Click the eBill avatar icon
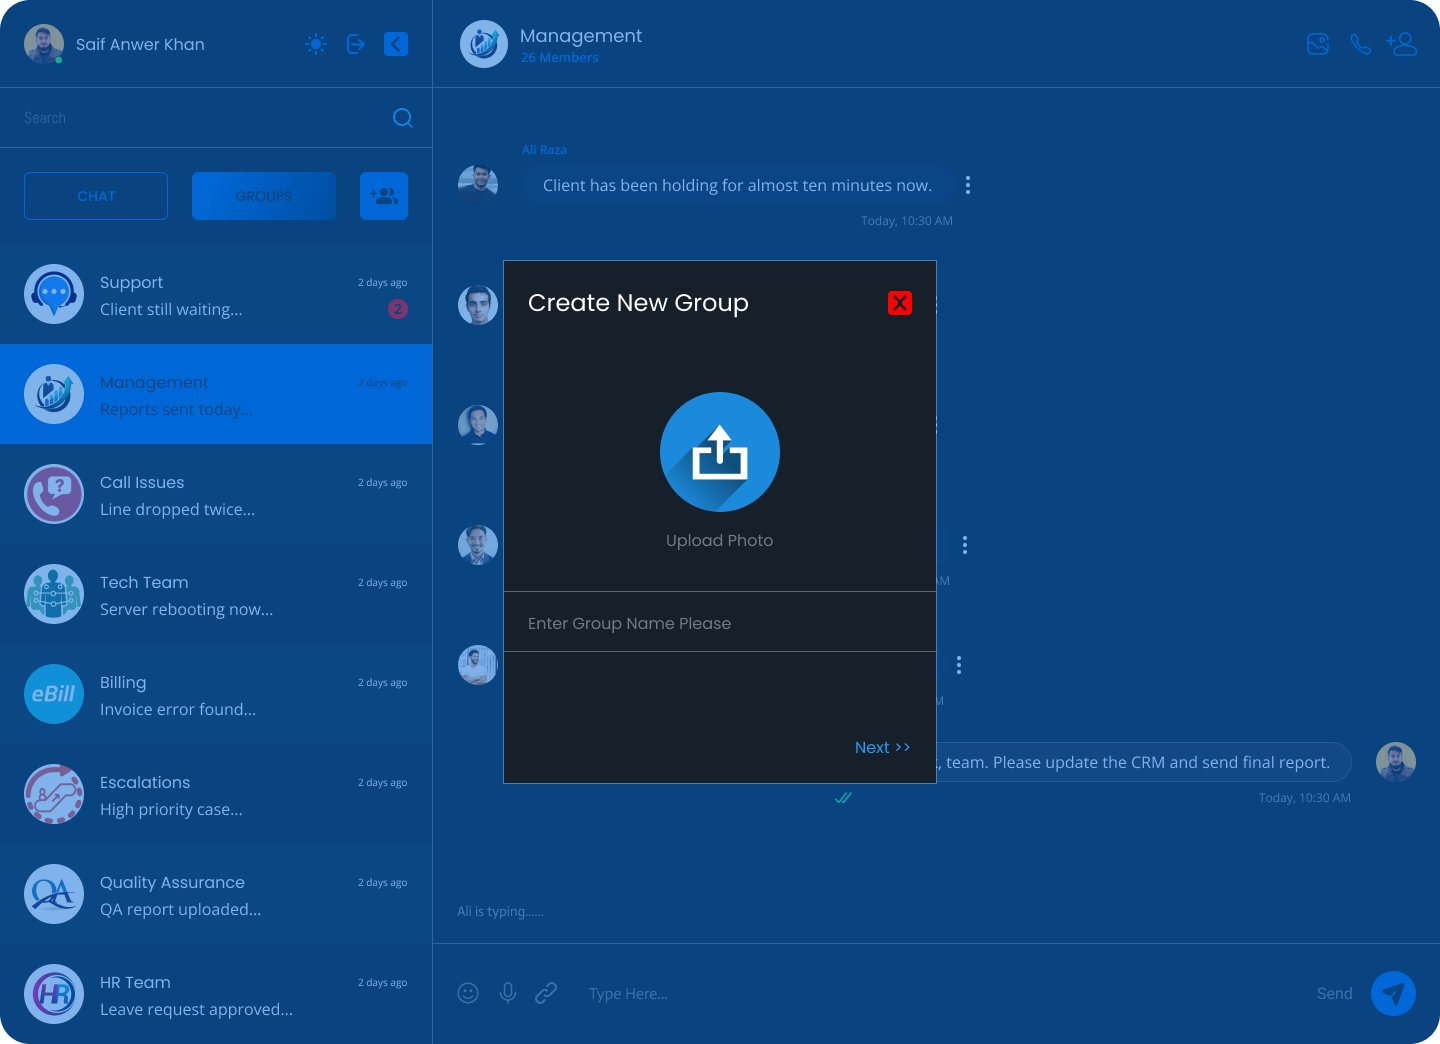The height and width of the screenshot is (1044, 1440). click(54, 694)
